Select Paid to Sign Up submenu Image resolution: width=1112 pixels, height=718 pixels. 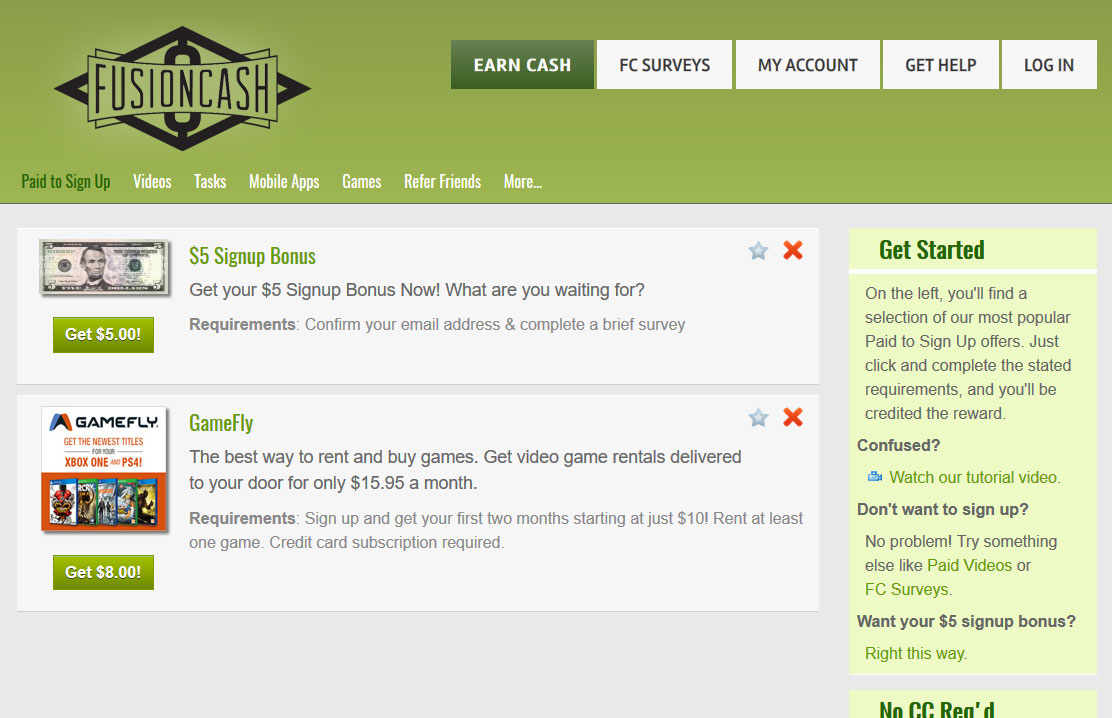[x=66, y=182]
